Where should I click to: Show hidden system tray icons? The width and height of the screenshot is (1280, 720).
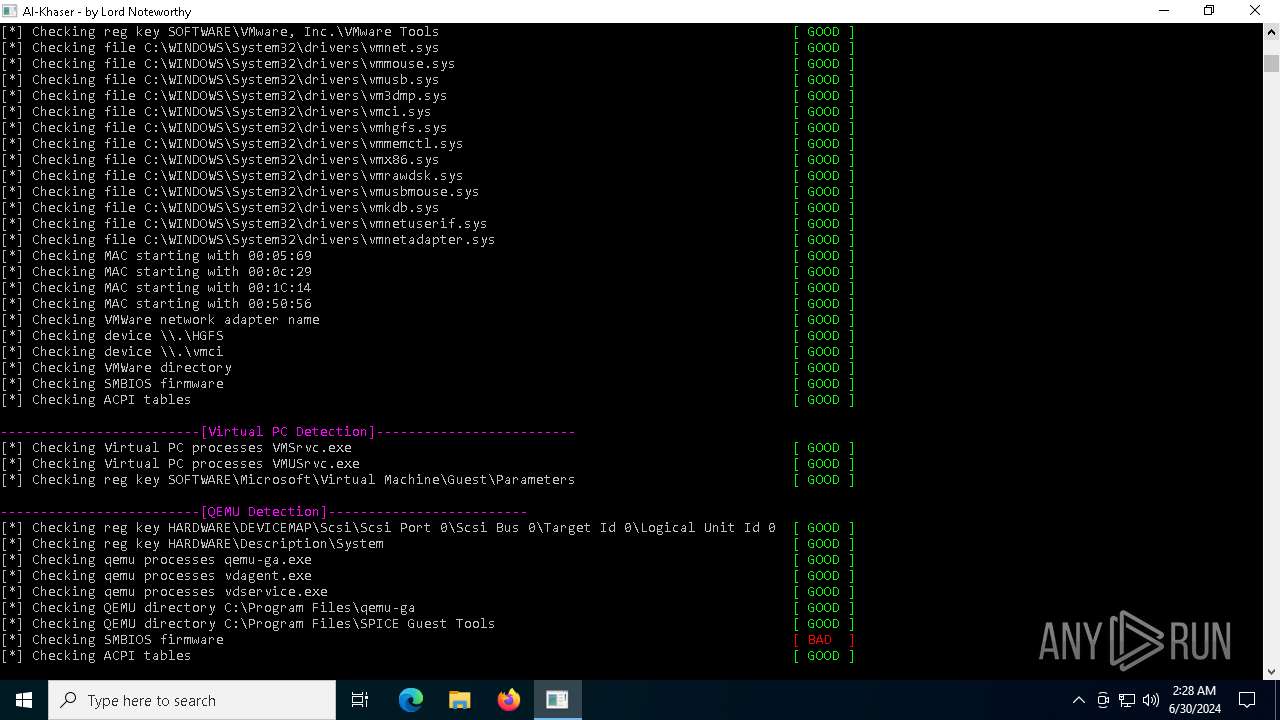point(1078,700)
